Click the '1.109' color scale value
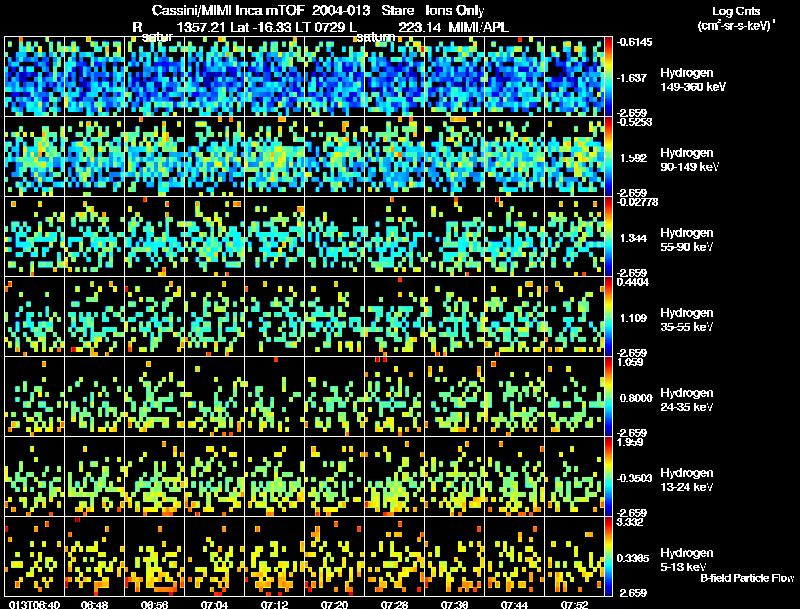This screenshot has width=800, height=609. click(x=633, y=318)
